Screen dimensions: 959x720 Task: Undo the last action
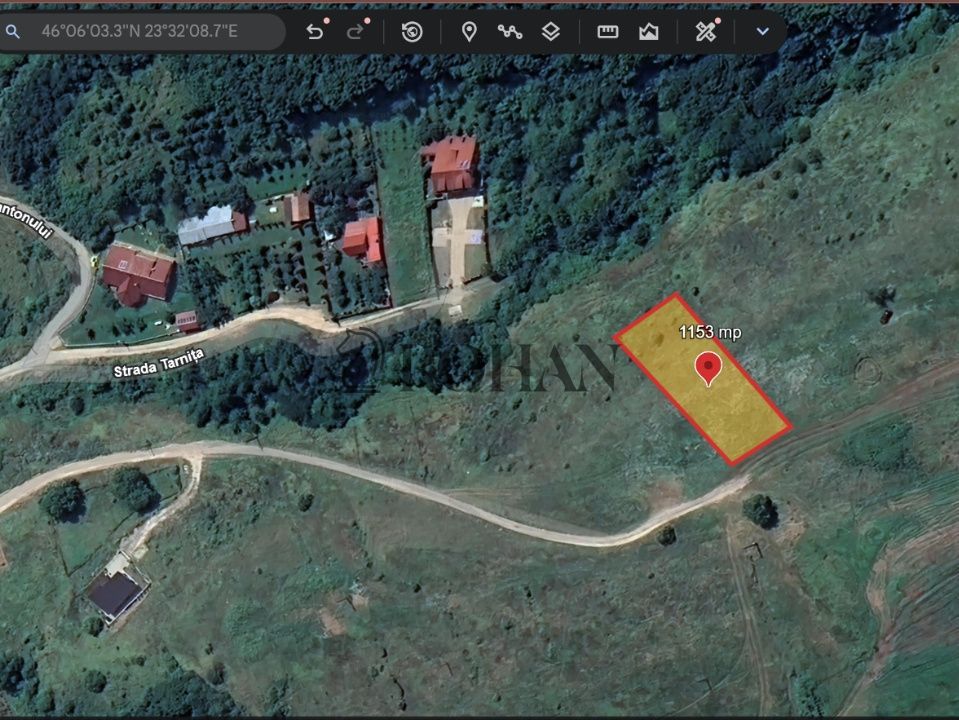pyautogui.click(x=315, y=31)
